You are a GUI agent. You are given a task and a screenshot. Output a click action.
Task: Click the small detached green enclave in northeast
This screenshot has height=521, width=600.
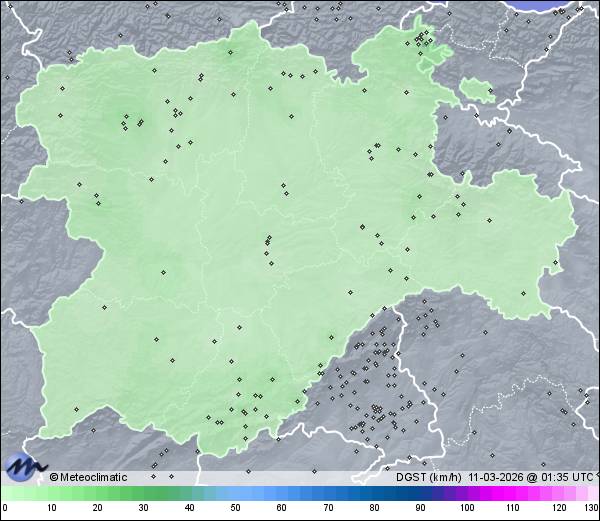click(x=477, y=89)
